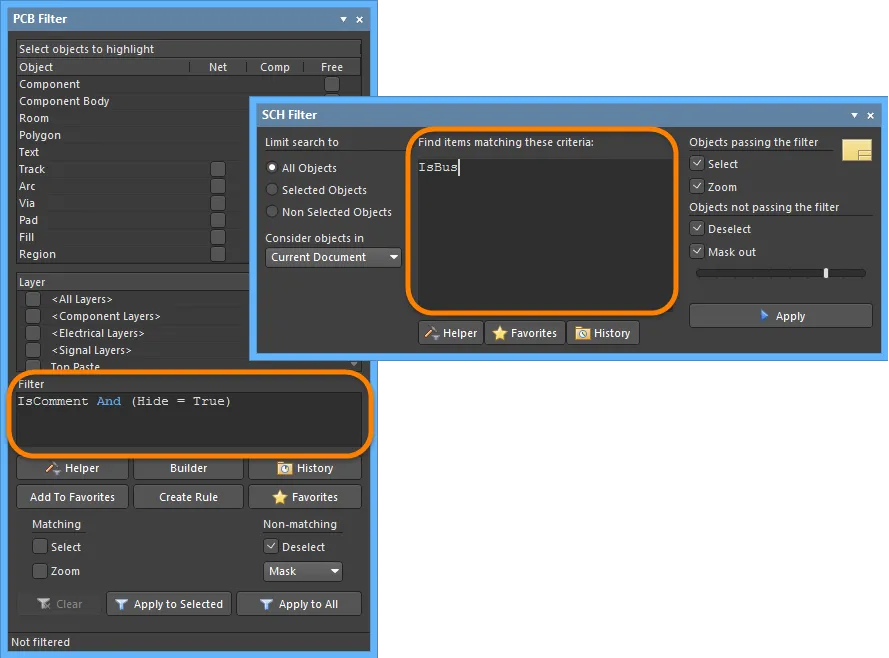The image size is (889, 658).
Task: Check the <Signal Layers> checkbox
Action: pyautogui.click(x=33, y=350)
